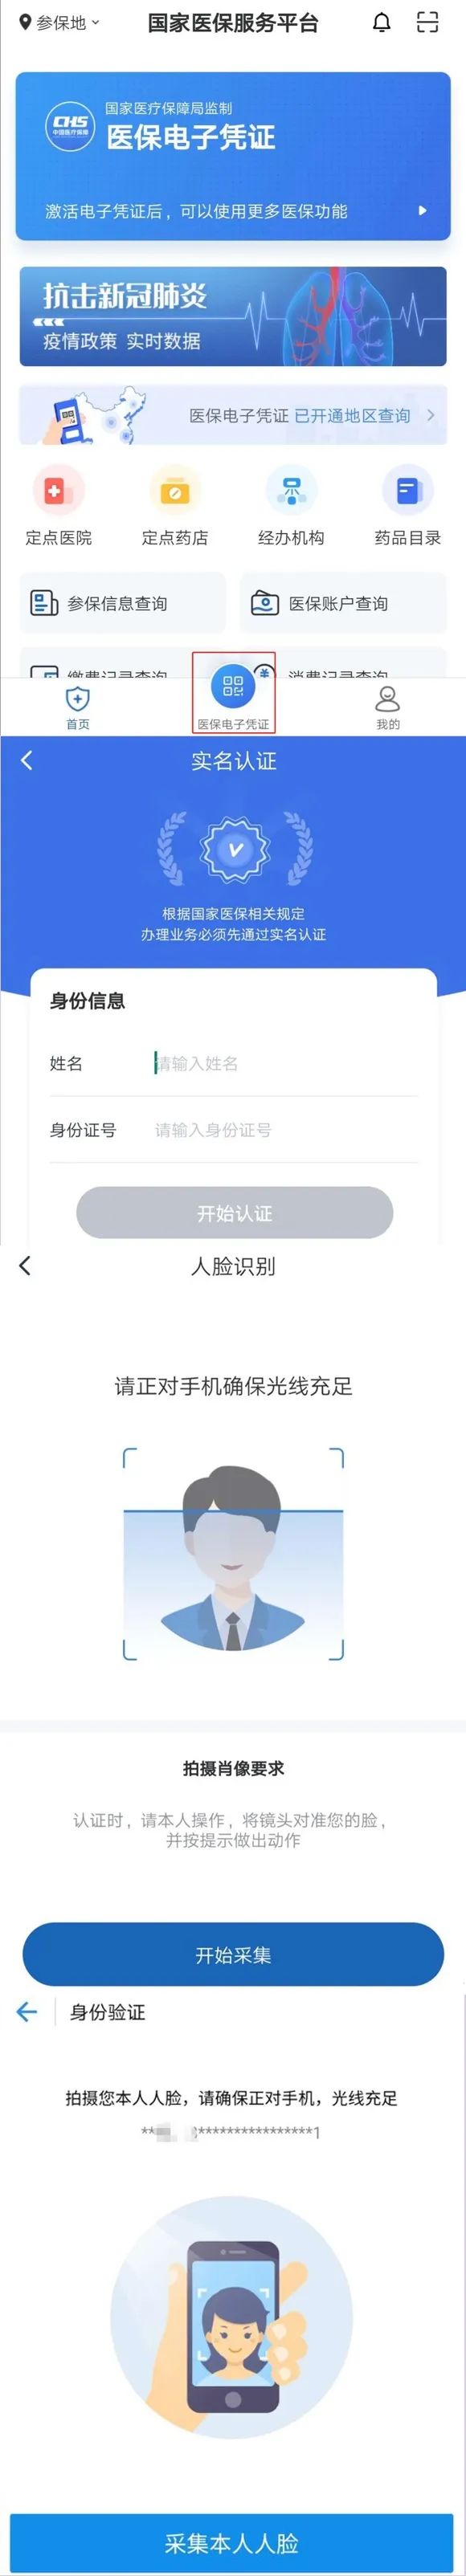Go back from 人脸识别 page
The image size is (466, 2576).
click(25, 1266)
